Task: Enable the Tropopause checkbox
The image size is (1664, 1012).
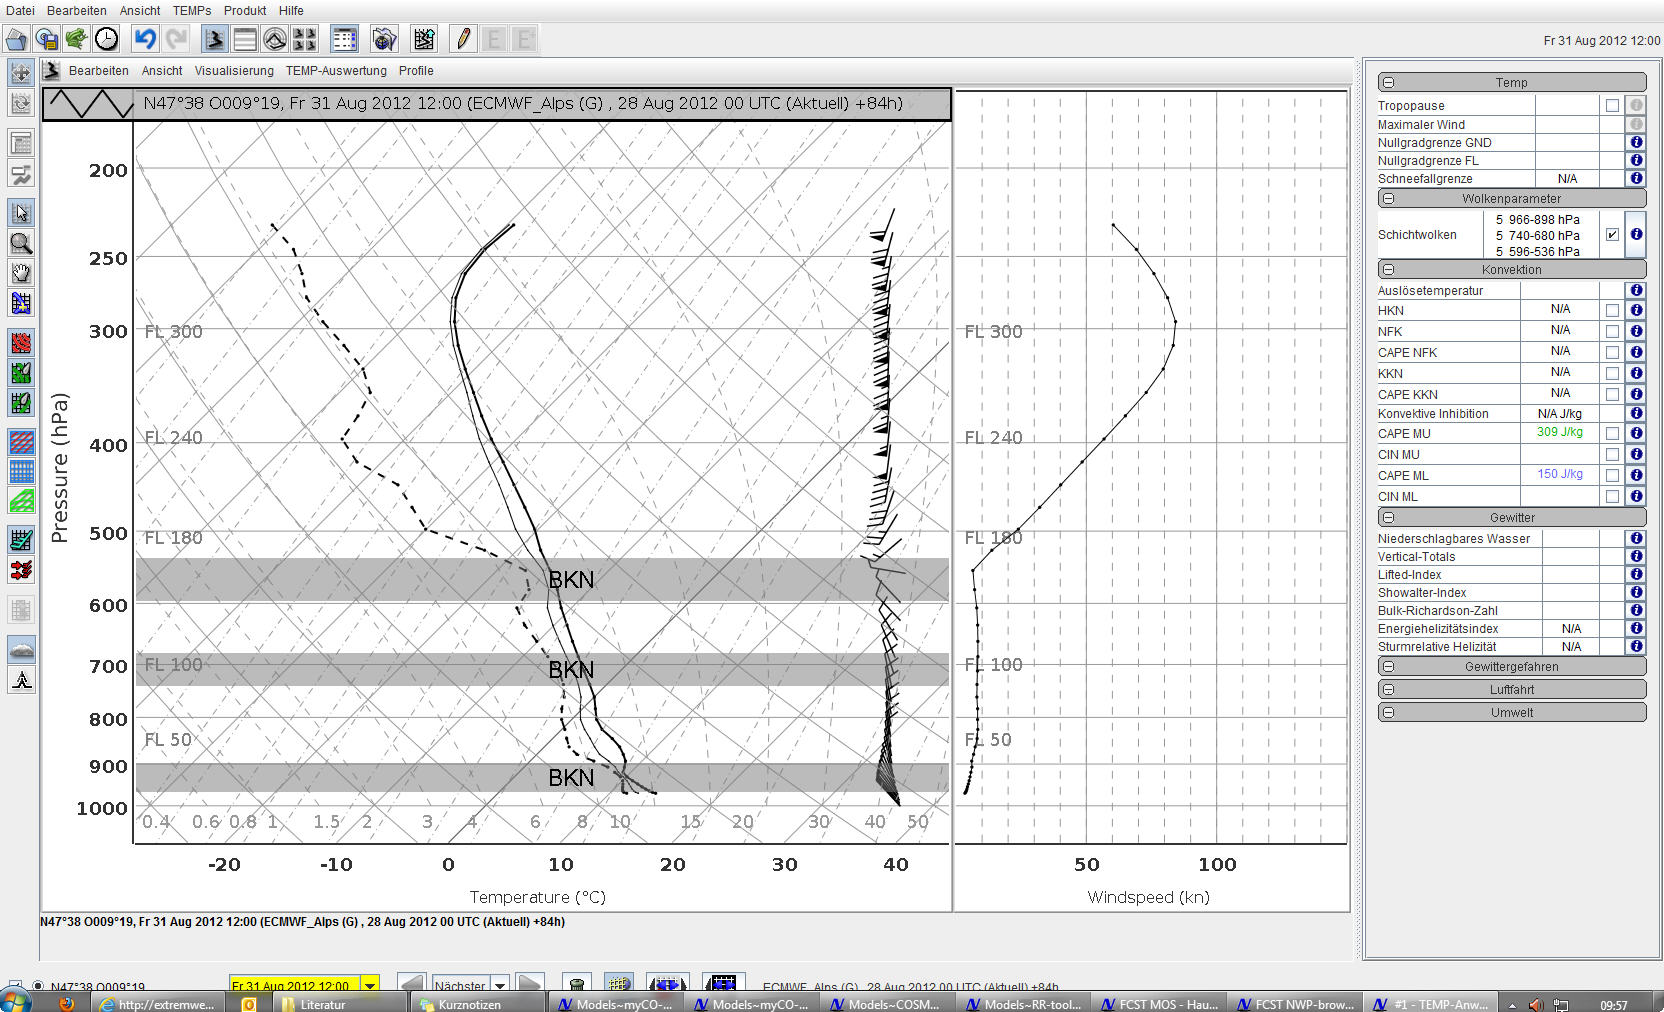Action: [x=1612, y=106]
